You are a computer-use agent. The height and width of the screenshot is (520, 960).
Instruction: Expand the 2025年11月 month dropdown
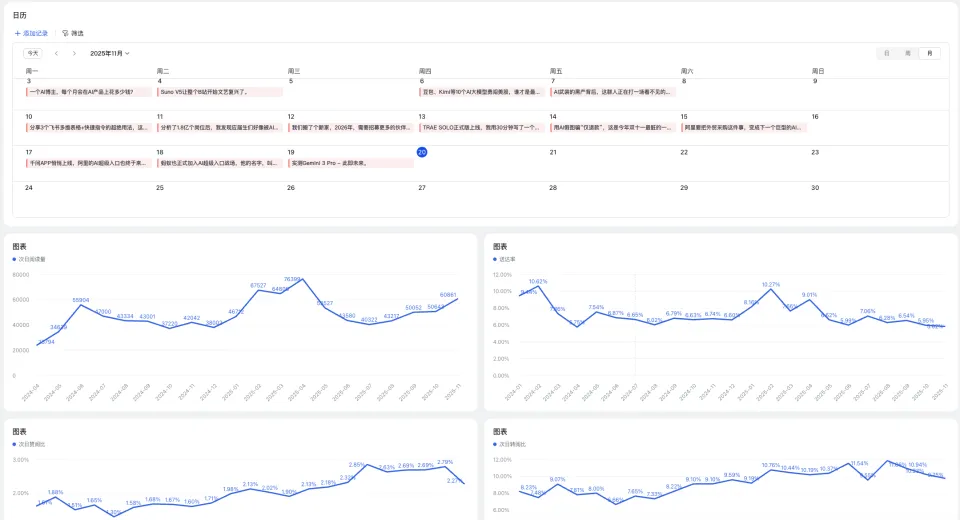(110, 53)
